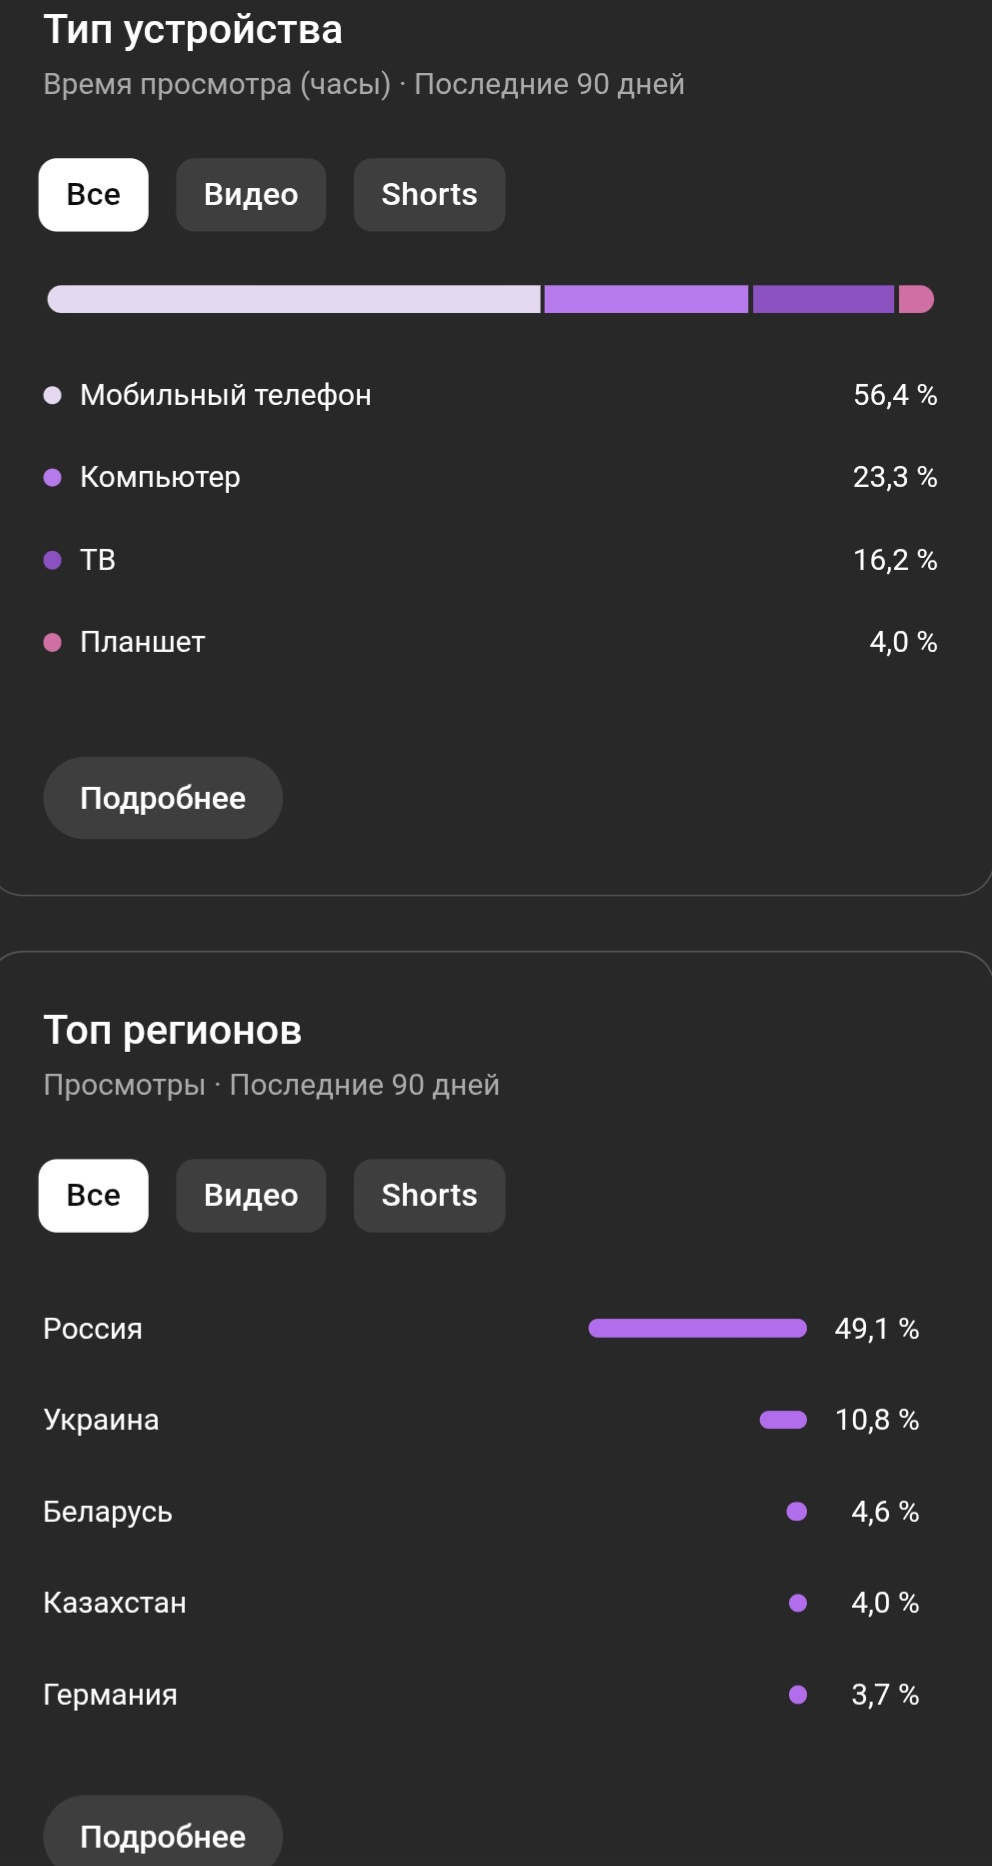Viewport: 992px width, 1866px height.
Task: Click the legend dot beside ТВ
Action: 53,560
